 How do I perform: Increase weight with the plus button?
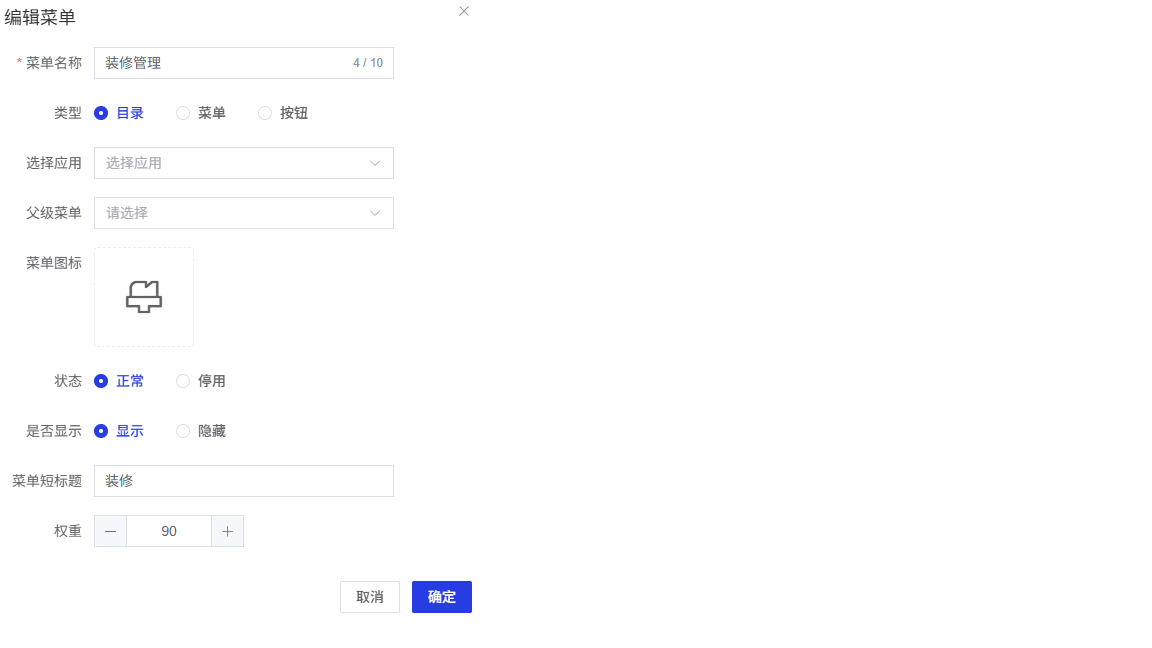pos(227,531)
